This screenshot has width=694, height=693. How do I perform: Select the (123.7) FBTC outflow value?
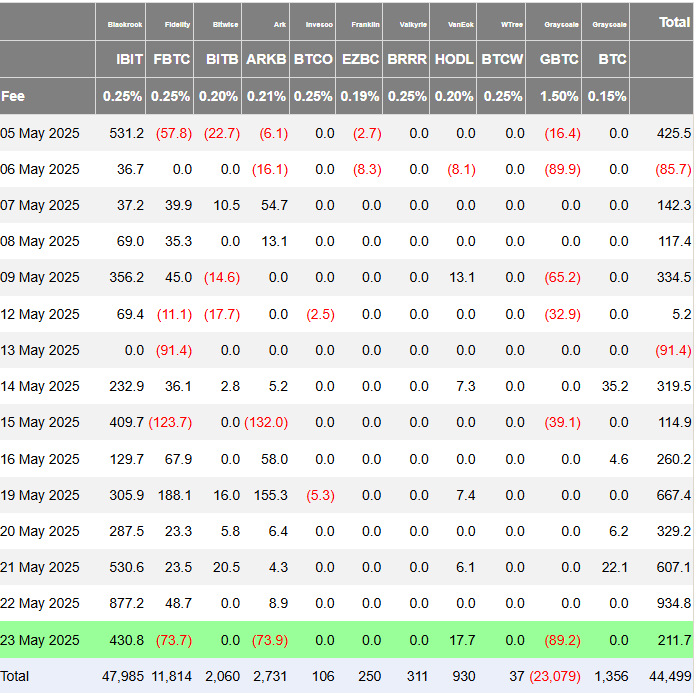click(170, 422)
